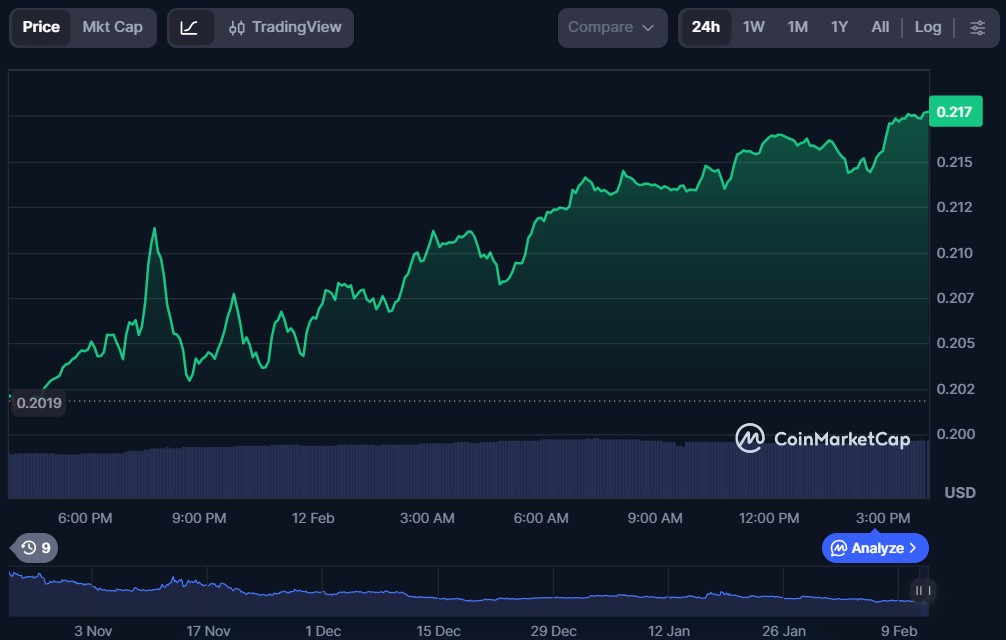1006x640 pixels.
Task: Show the All time range
Action: tap(880, 27)
